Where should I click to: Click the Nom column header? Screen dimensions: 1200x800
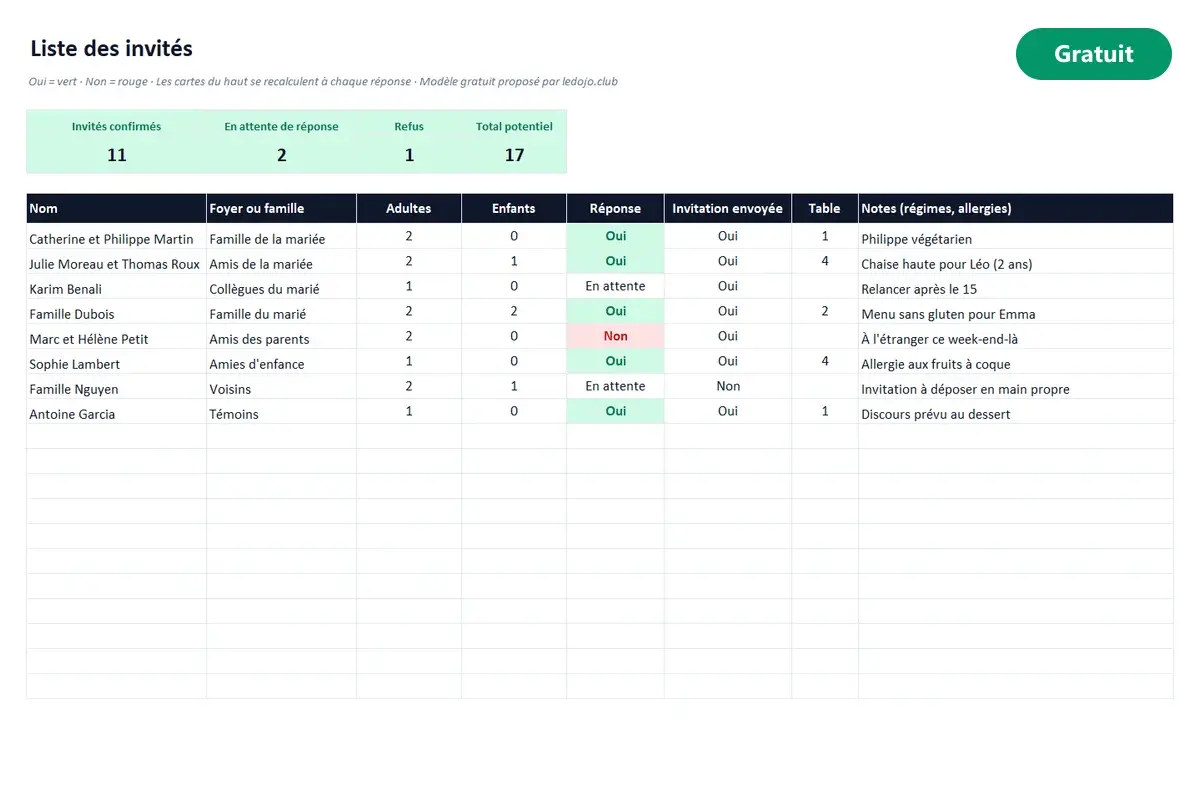coord(116,208)
